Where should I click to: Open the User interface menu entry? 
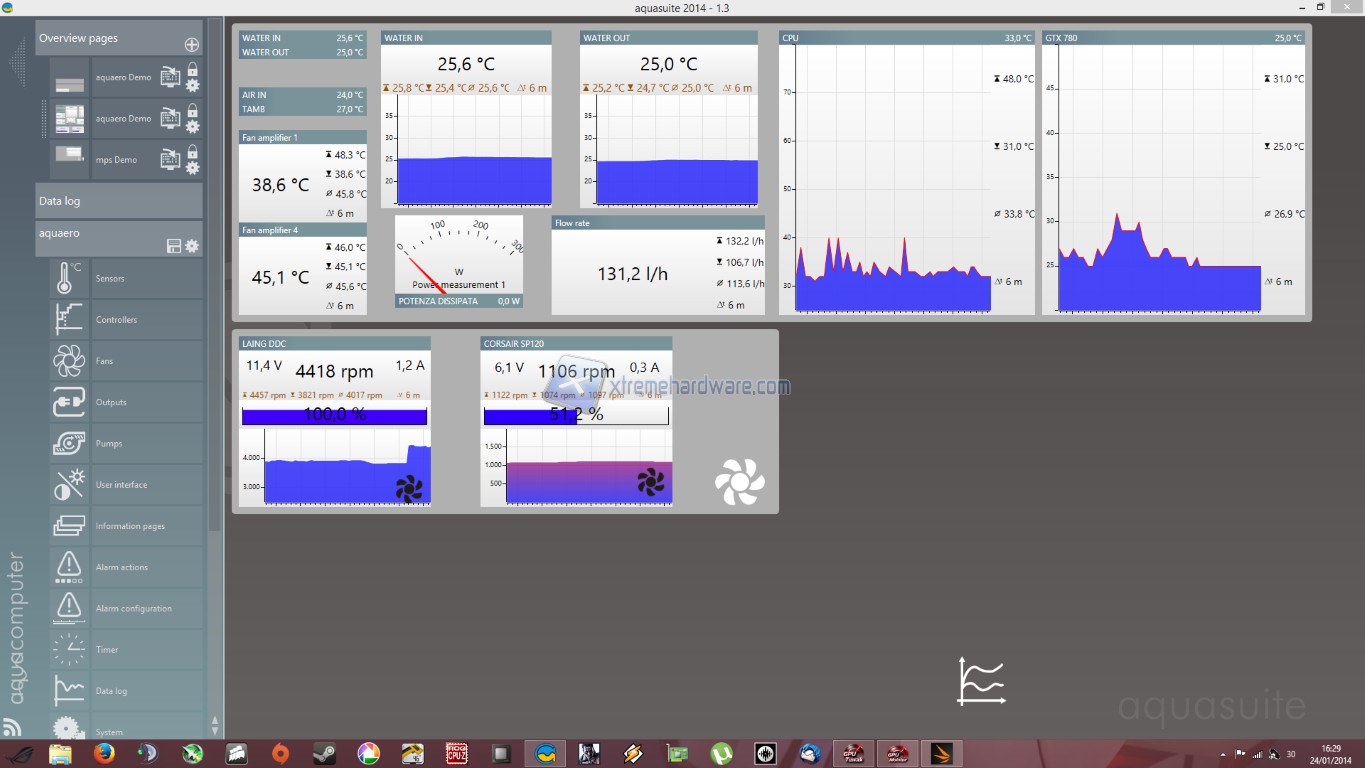pos(121,485)
